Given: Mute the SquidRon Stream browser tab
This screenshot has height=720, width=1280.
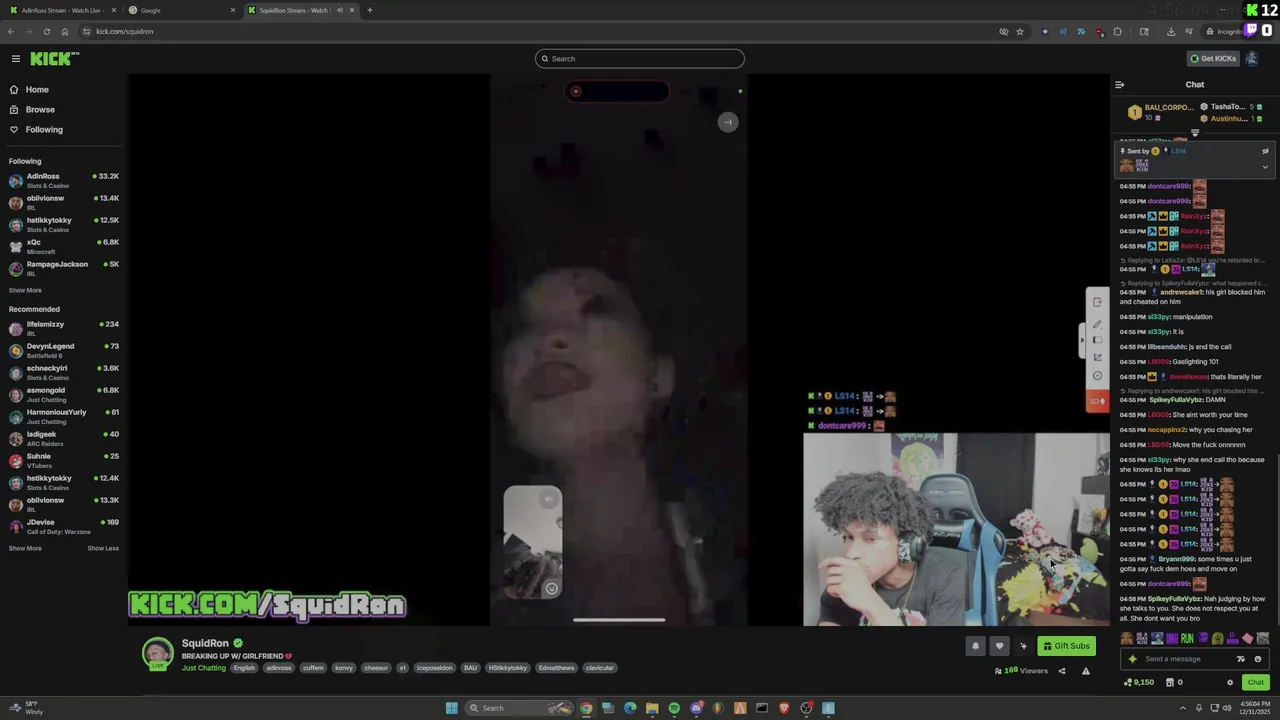Looking at the screenshot, I should coord(339,10).
